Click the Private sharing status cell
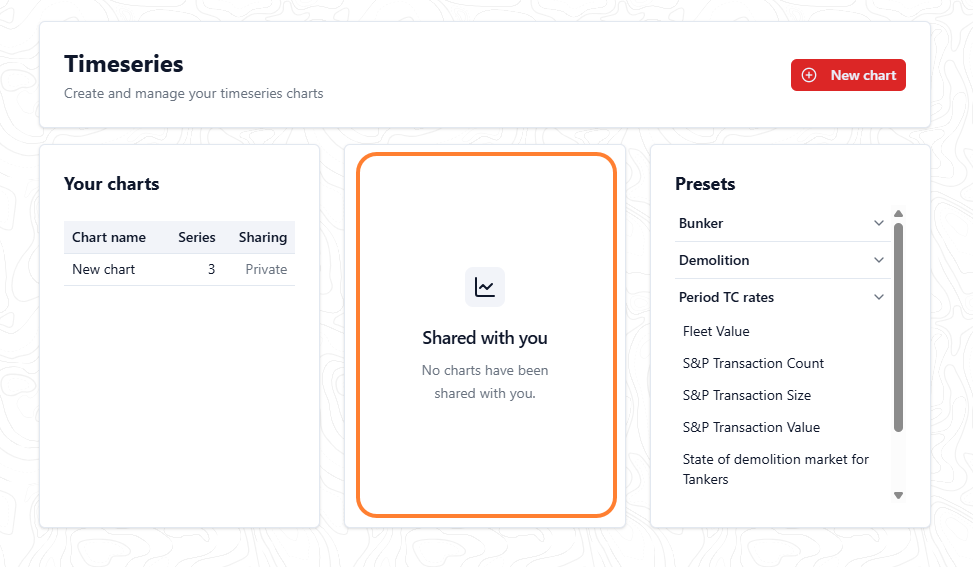This screenshot has height=567, width=973. tap(266, 269)
